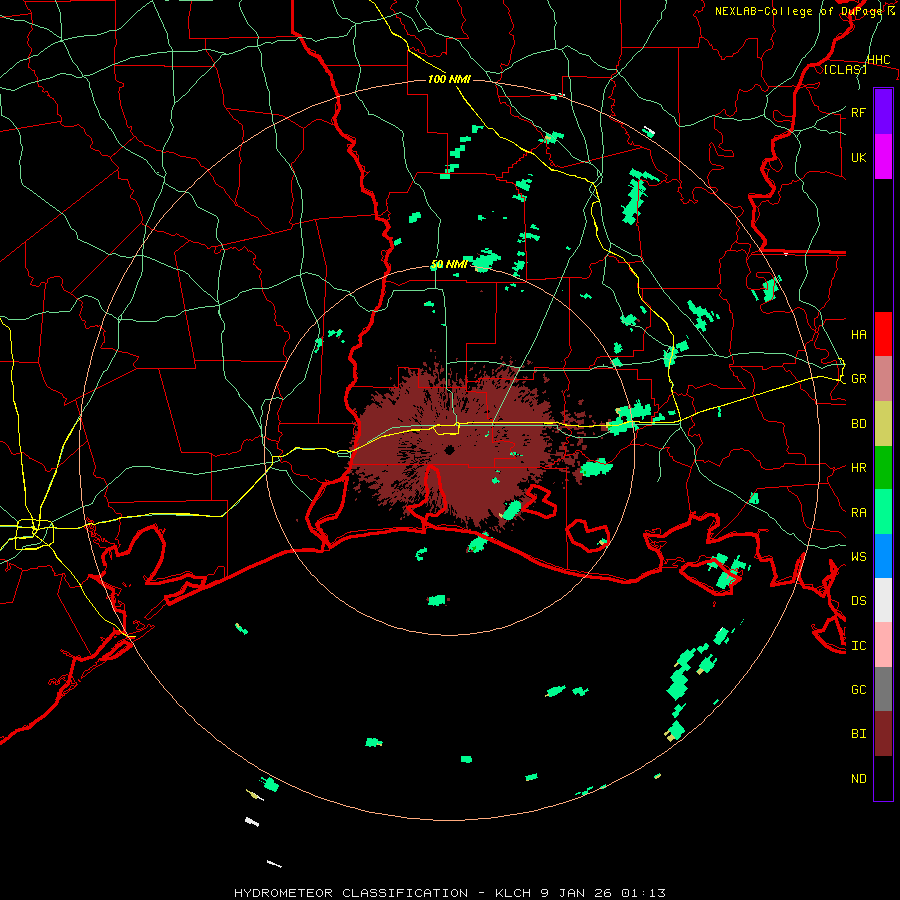Click the DS white legend swatch
Viewport: 900px width, 900px height.
pos(883,600)
